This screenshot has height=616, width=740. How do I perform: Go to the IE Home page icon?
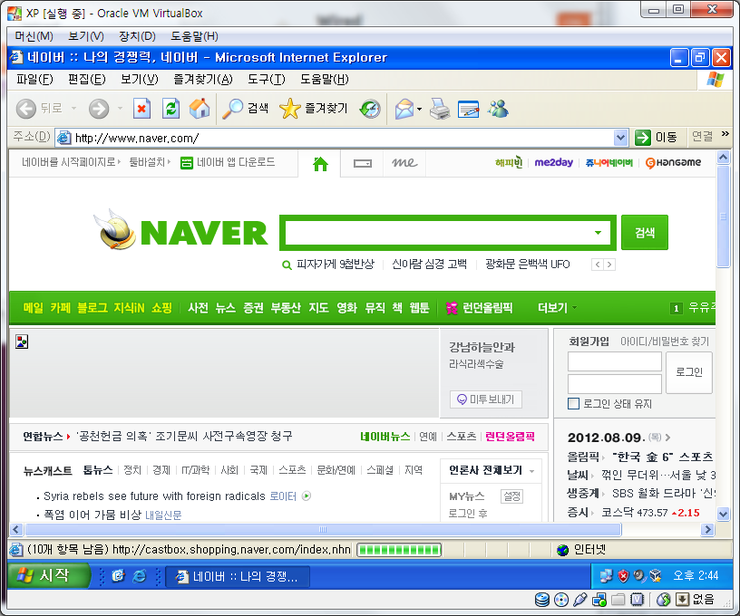point(200,109)
